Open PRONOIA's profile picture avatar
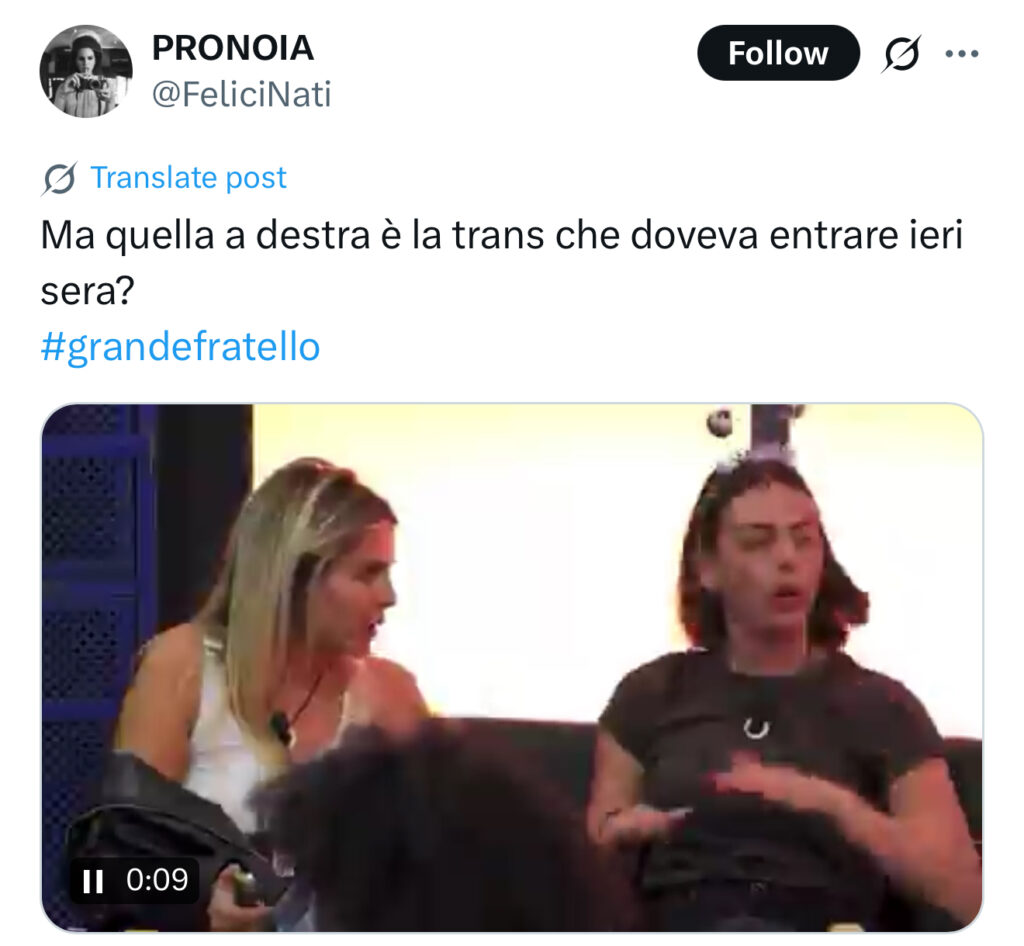The image size is (1024, 946). (x=86, y=71)
